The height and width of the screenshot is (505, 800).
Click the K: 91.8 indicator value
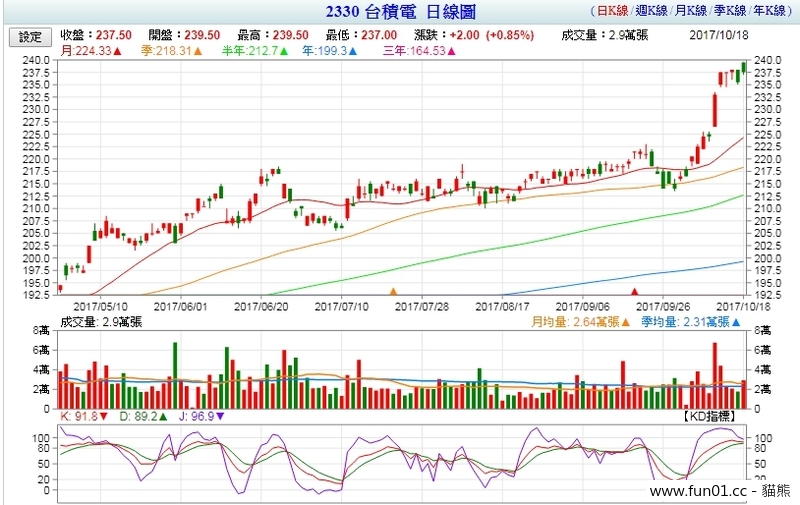tap(84, 417)
